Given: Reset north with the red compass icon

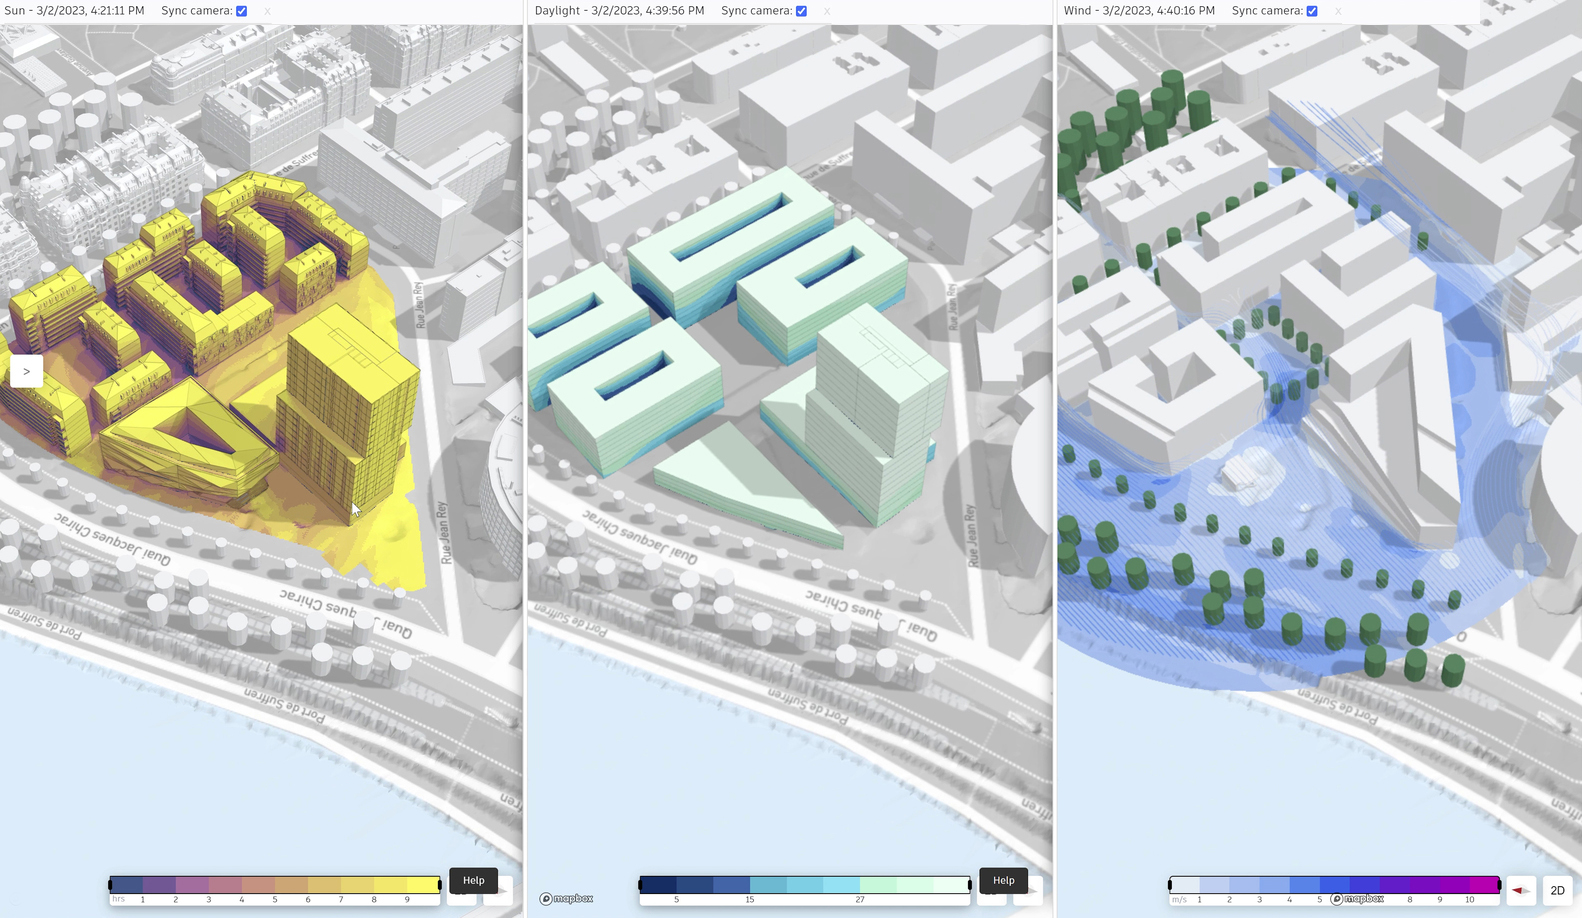Looking at the screenshot, I should click(x=1521, y=890).
